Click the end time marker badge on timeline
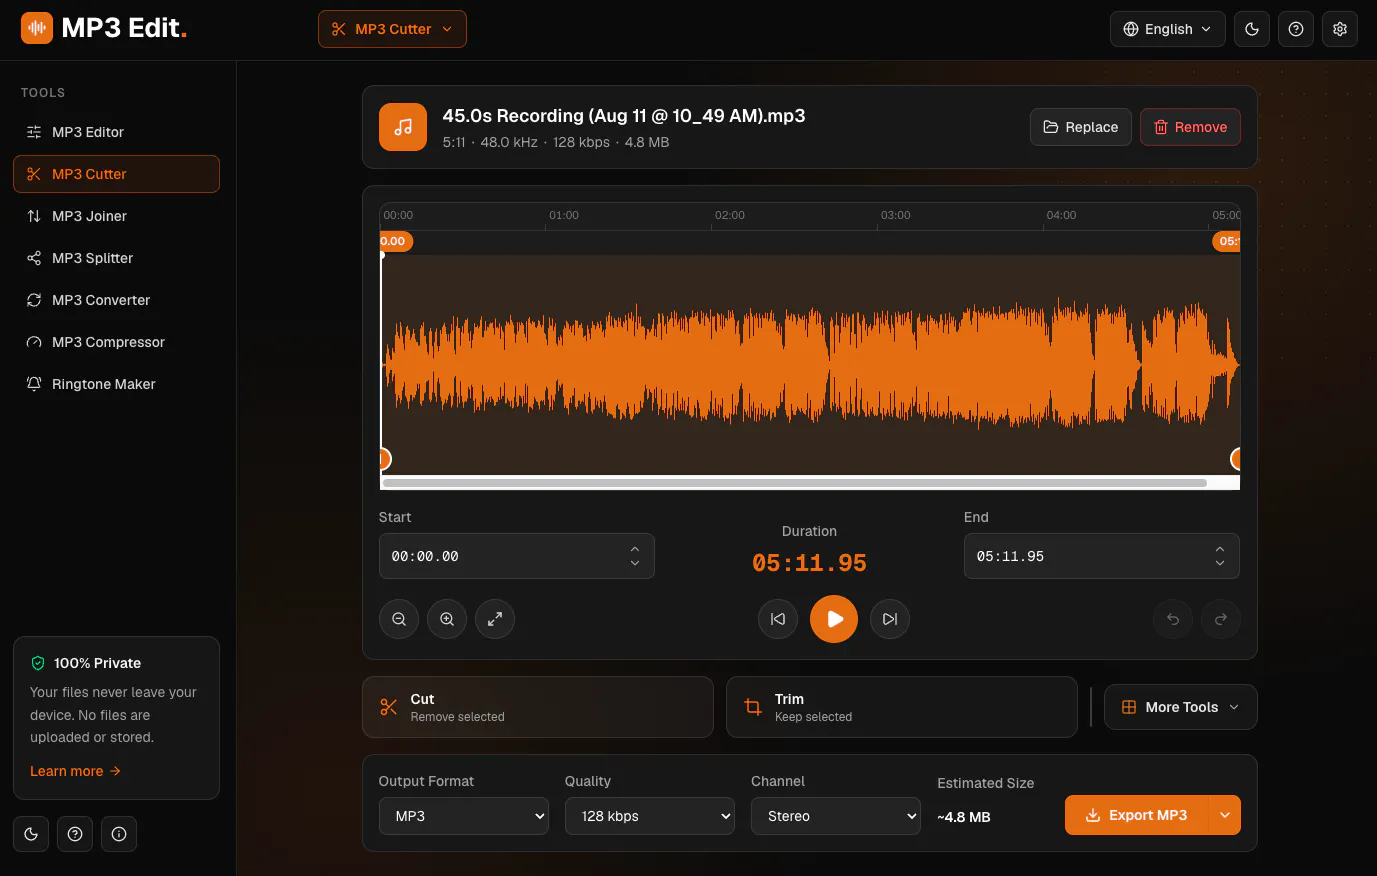The height and width of the screenshot is (876, 1377). pos(1226,241)
